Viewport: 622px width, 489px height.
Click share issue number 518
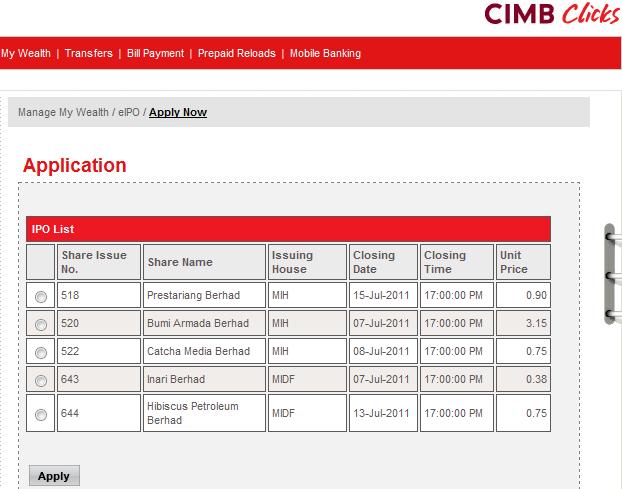click(70, 295)
